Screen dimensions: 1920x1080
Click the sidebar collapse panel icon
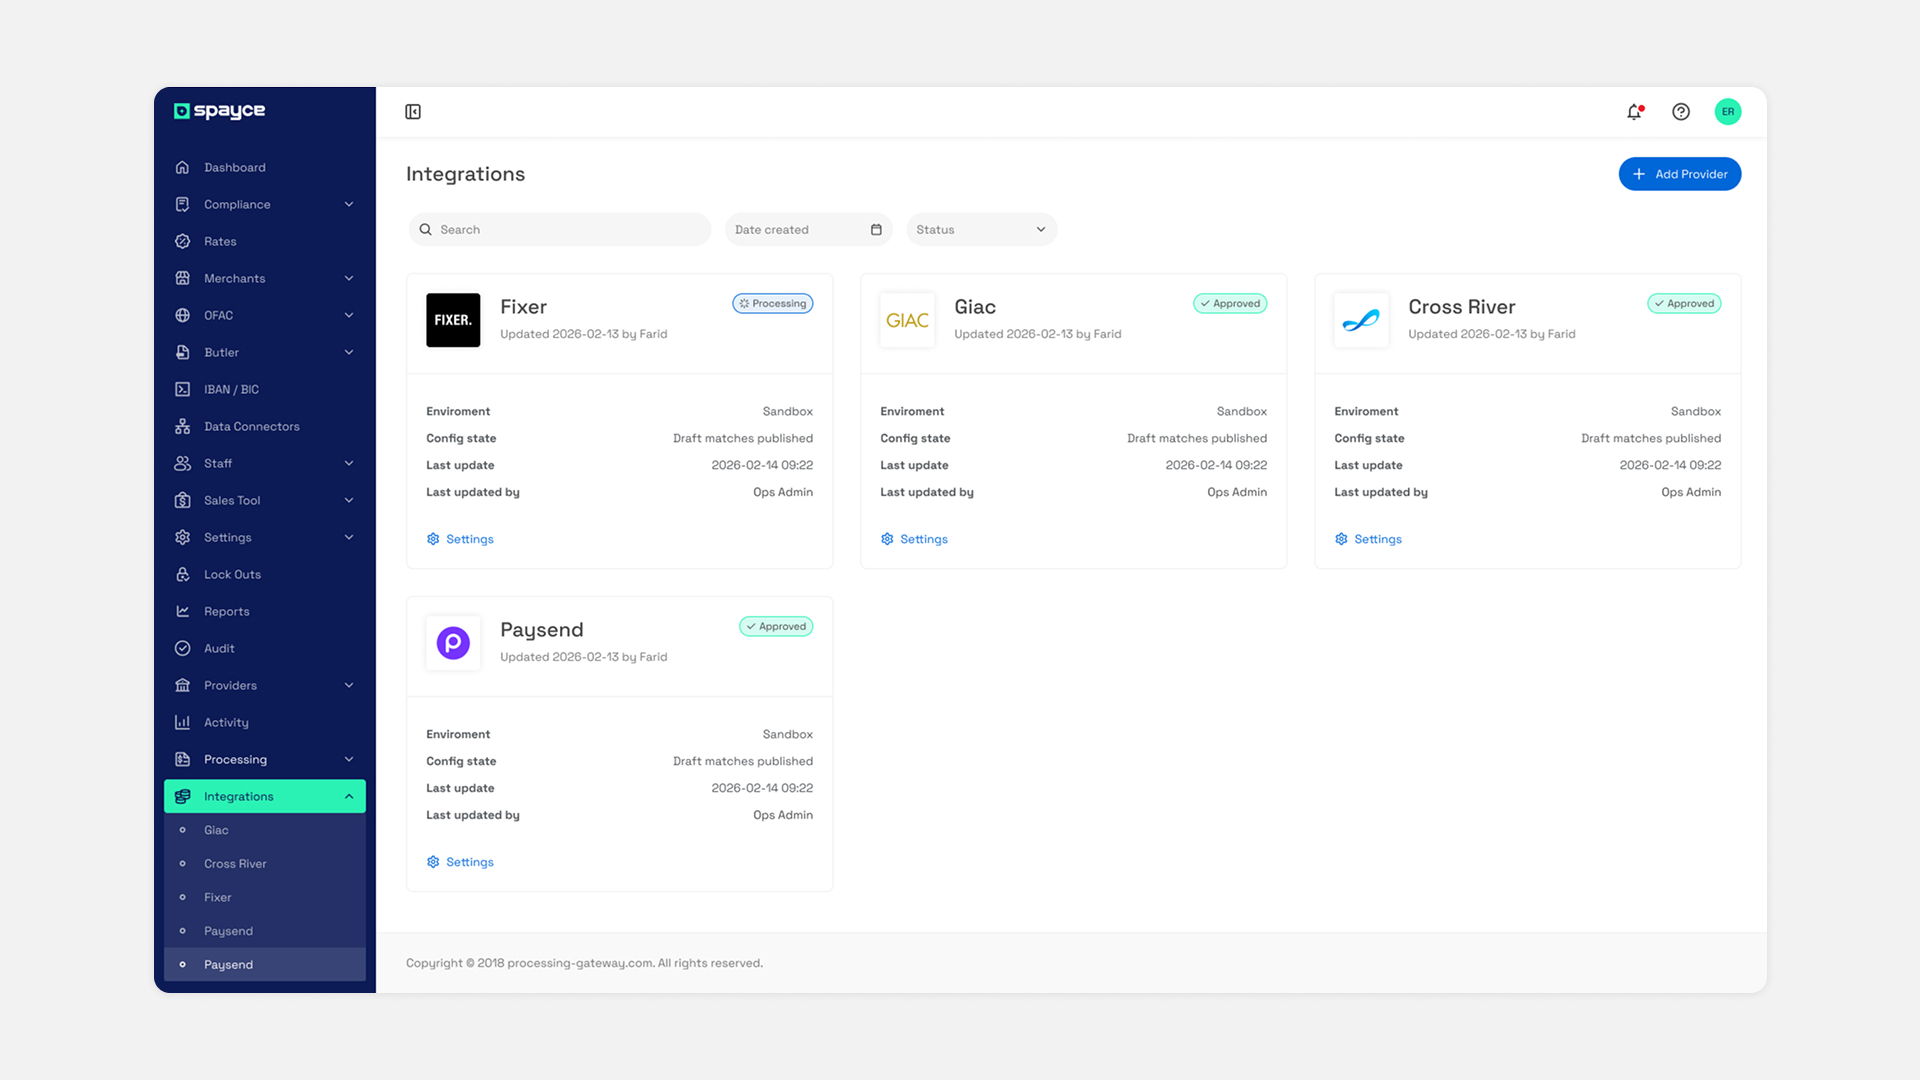click(x=413, y=112)
